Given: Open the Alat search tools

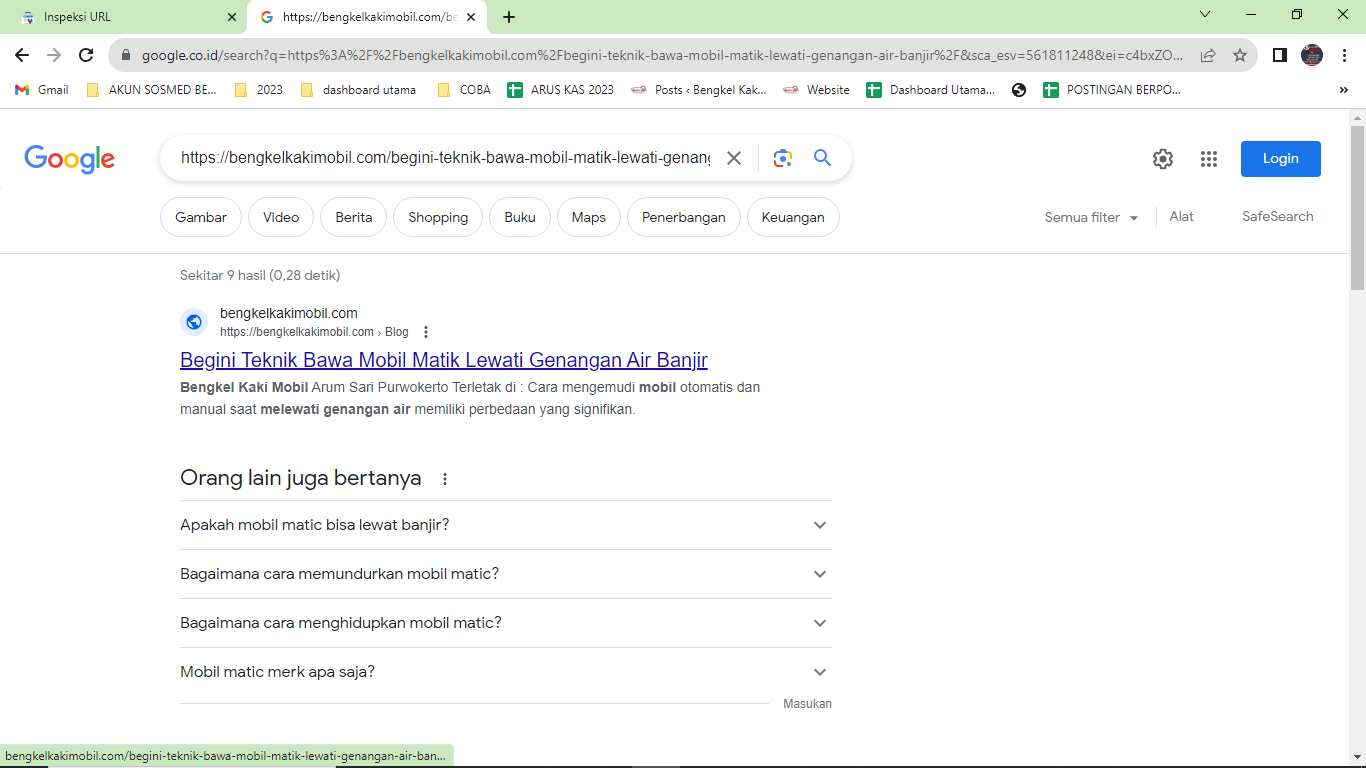Looking at the screenshot, I should (1182, 216).
